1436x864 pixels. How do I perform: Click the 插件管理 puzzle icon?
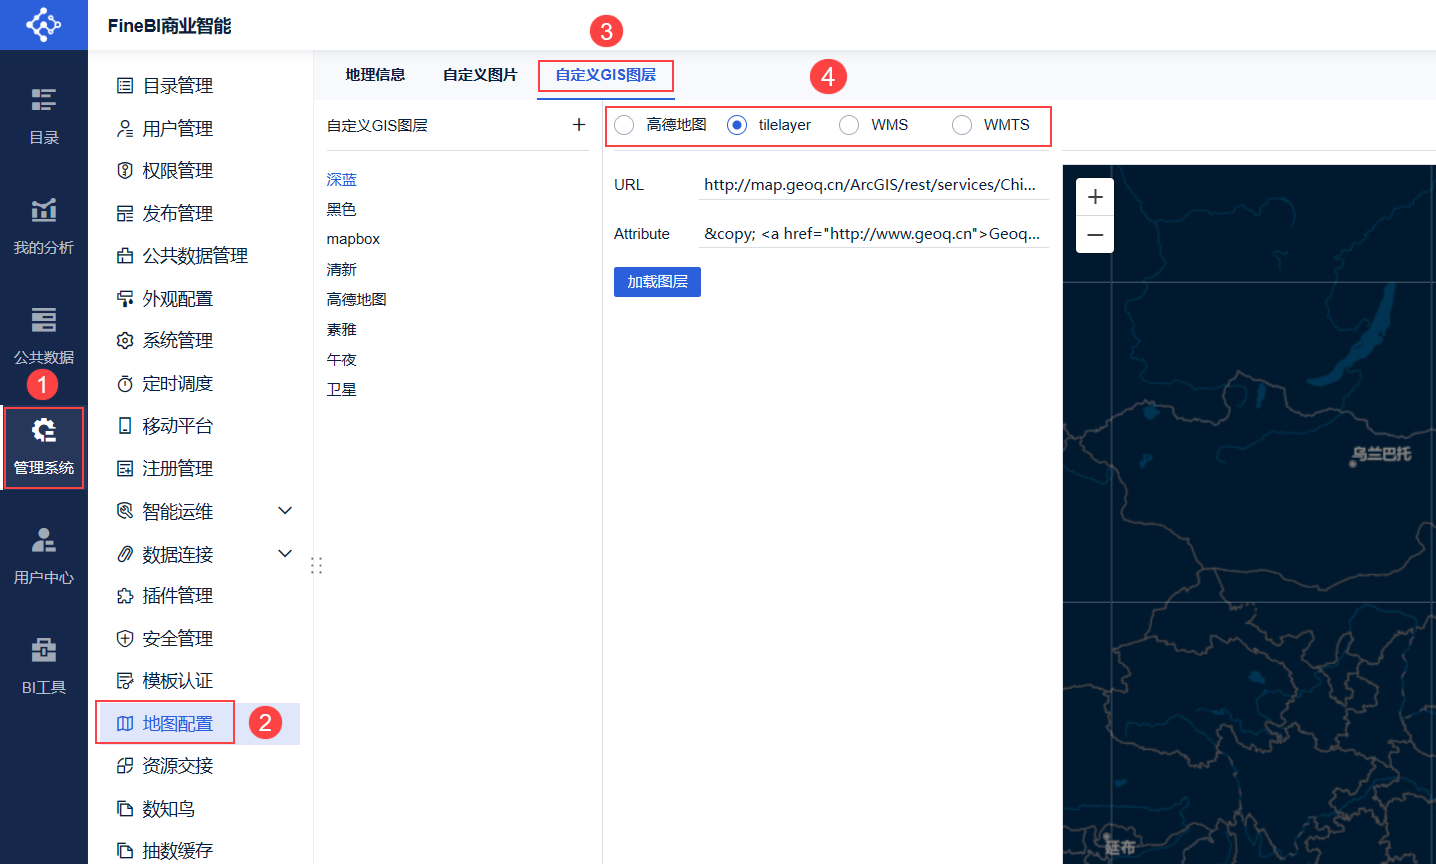[125, 596]
